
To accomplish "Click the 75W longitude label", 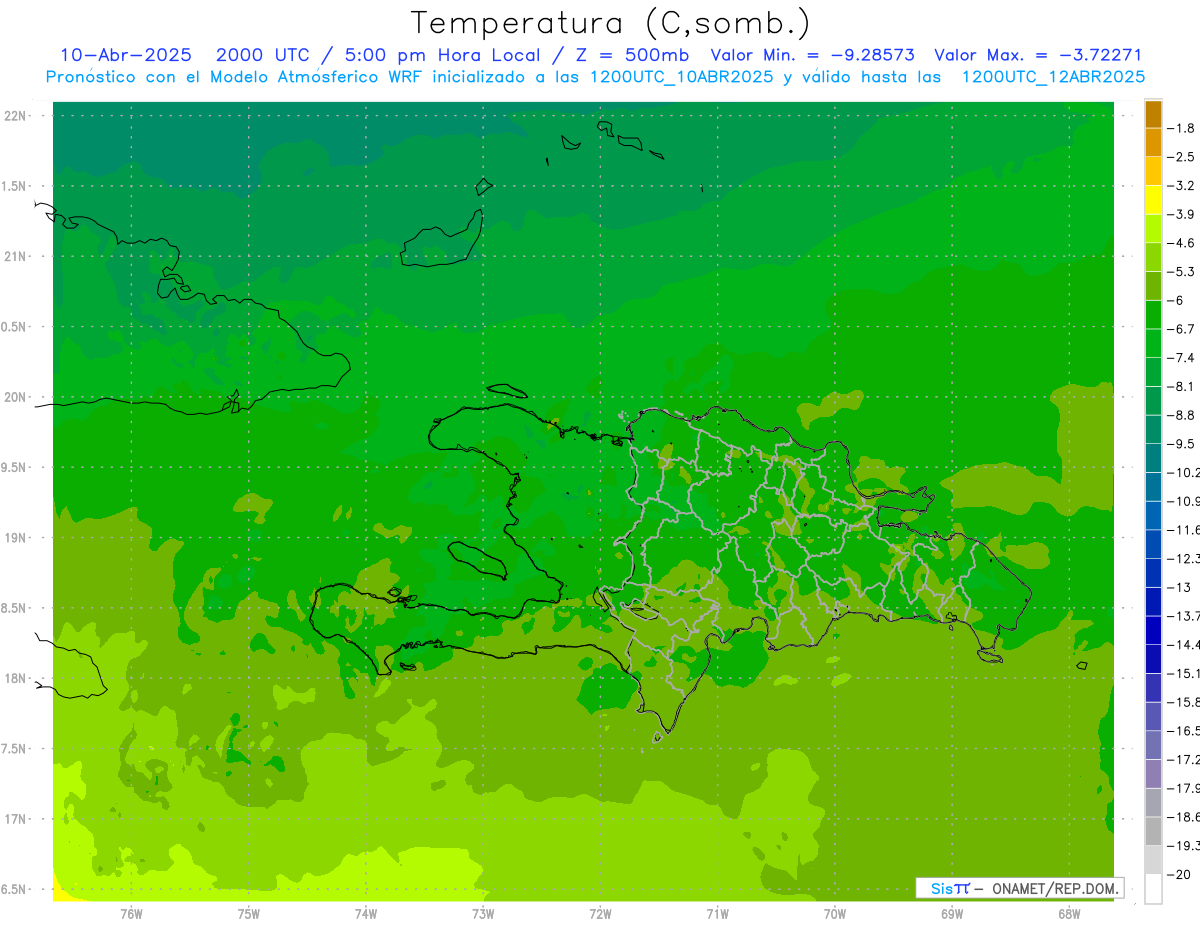I will pyautogui.click(x=249, y=914).
